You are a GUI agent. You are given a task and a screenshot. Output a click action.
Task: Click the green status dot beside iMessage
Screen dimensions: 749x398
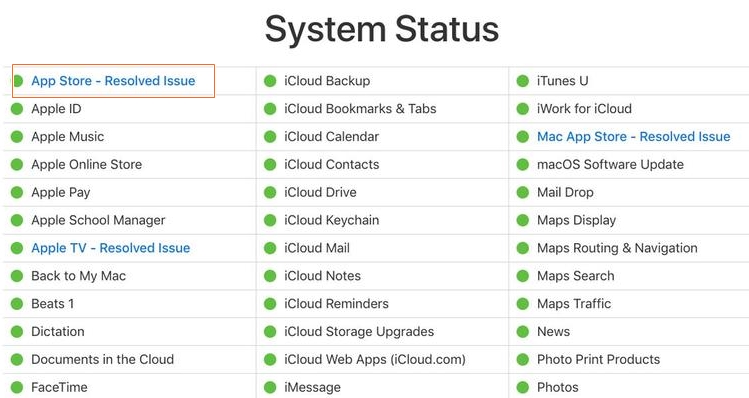[x=270, y=387]
